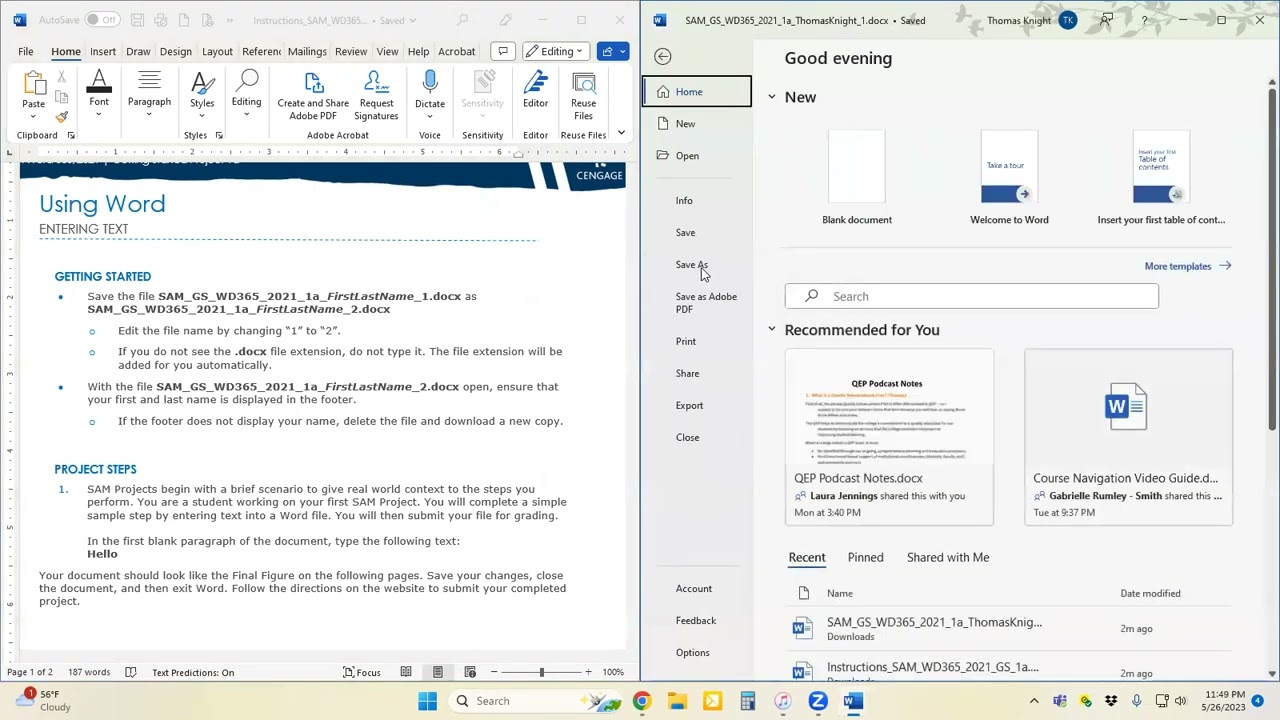This screenshot has width=1280, height=720.
Task: Open QEP Podcast Notes.docx recommendation
Action: (x=889, y=437)
